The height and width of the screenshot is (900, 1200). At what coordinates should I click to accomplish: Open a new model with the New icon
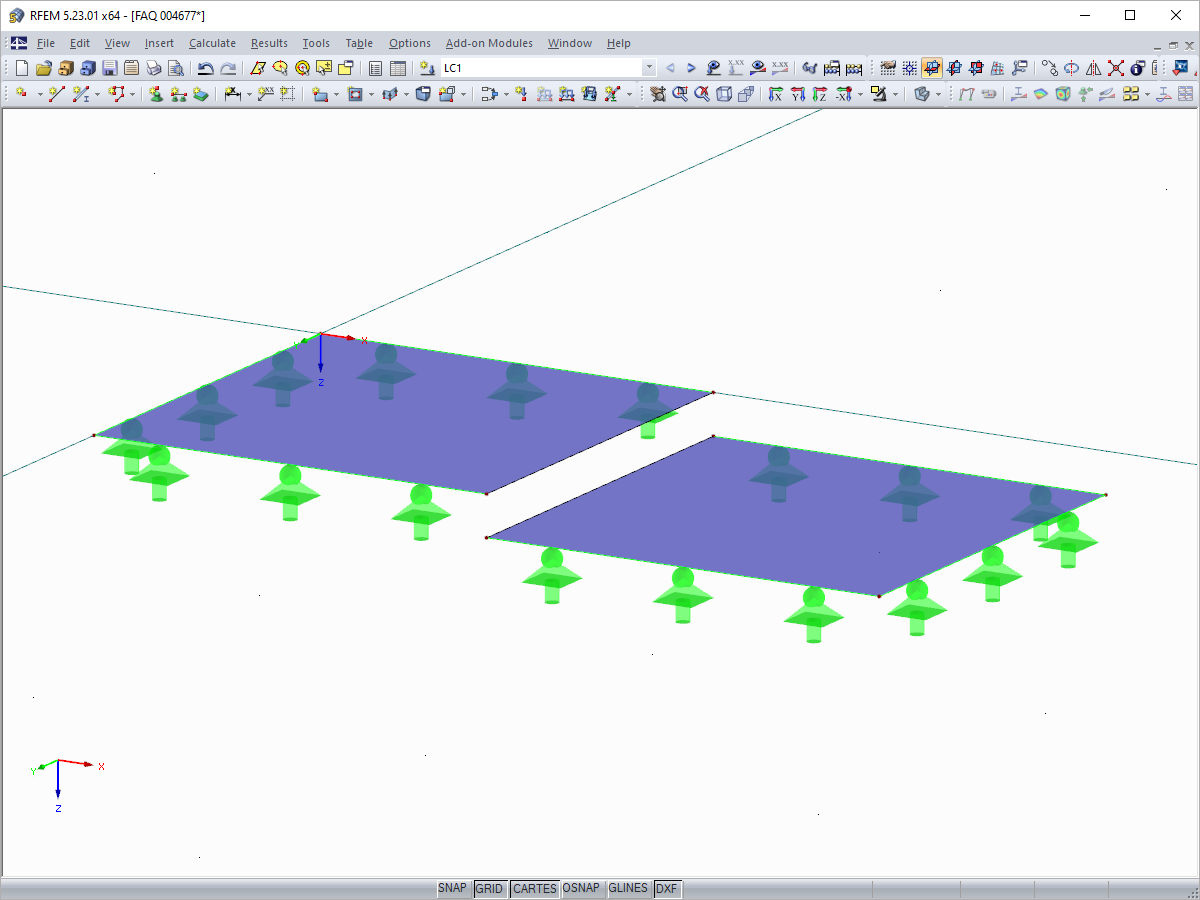point(21,68)
